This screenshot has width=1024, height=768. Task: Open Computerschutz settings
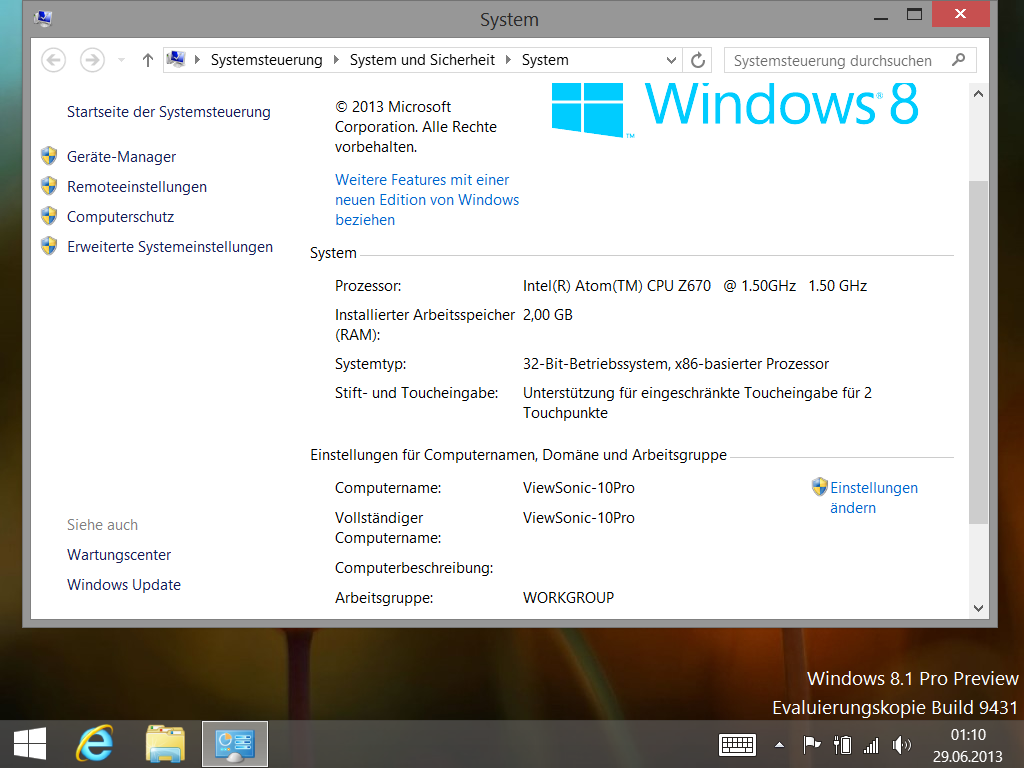pos(120,217)
